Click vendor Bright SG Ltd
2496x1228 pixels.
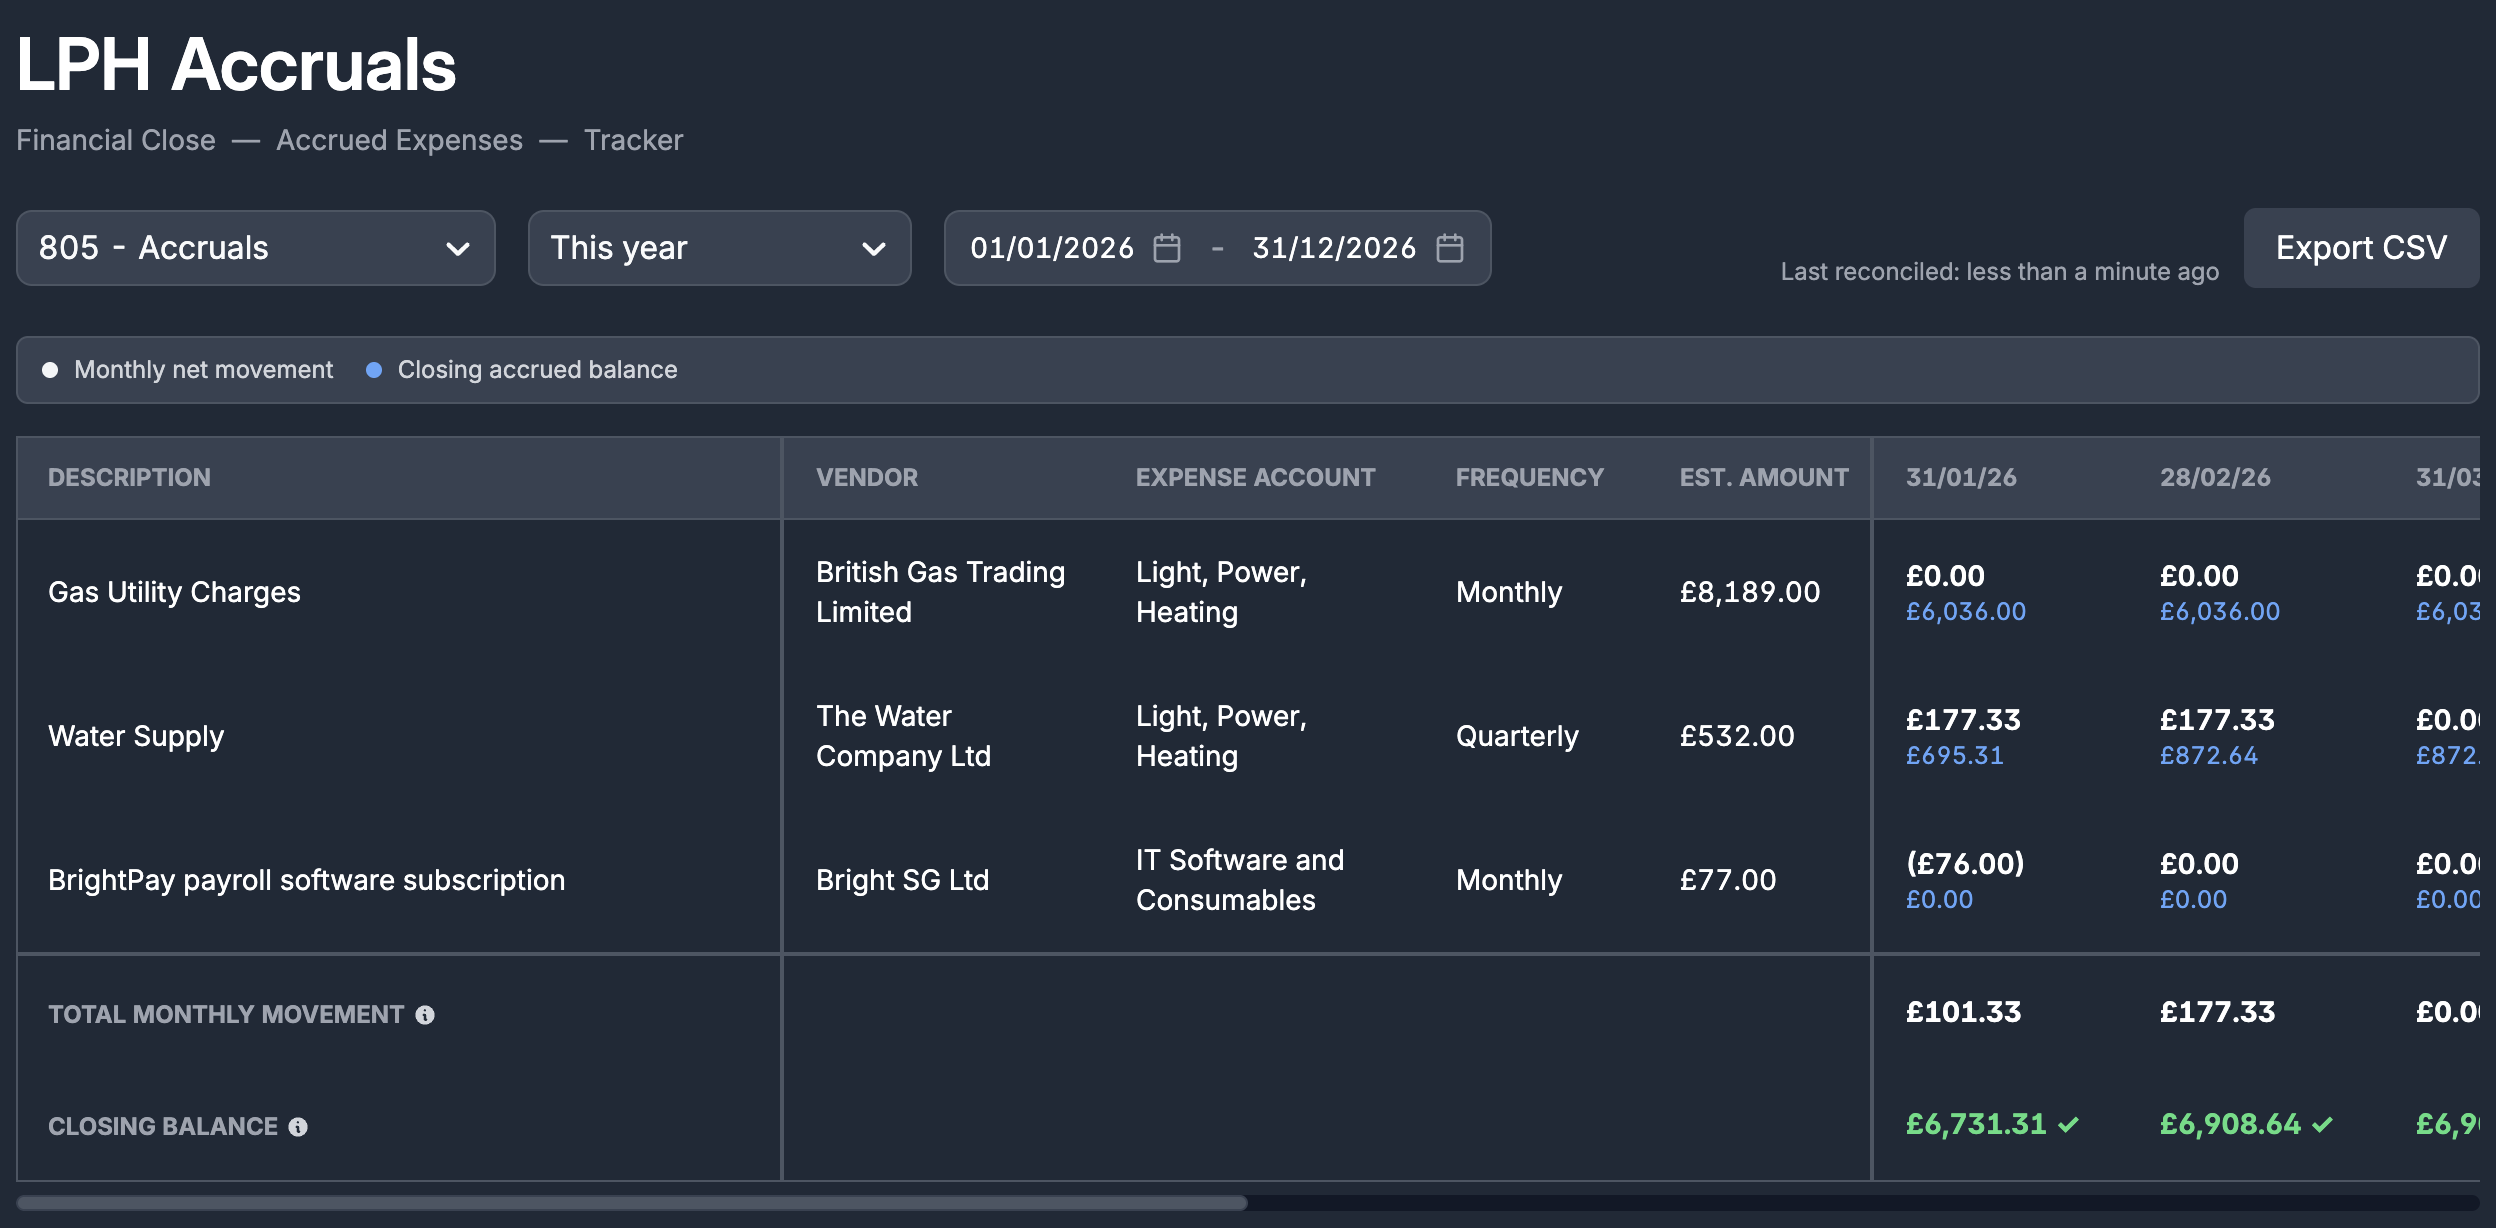[902, 880]
